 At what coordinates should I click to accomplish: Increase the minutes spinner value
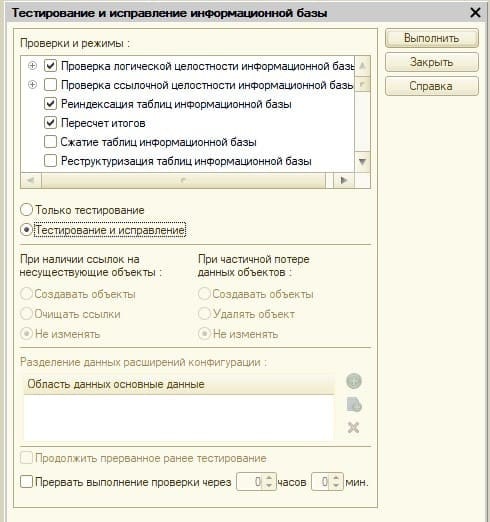coord(336,478)
